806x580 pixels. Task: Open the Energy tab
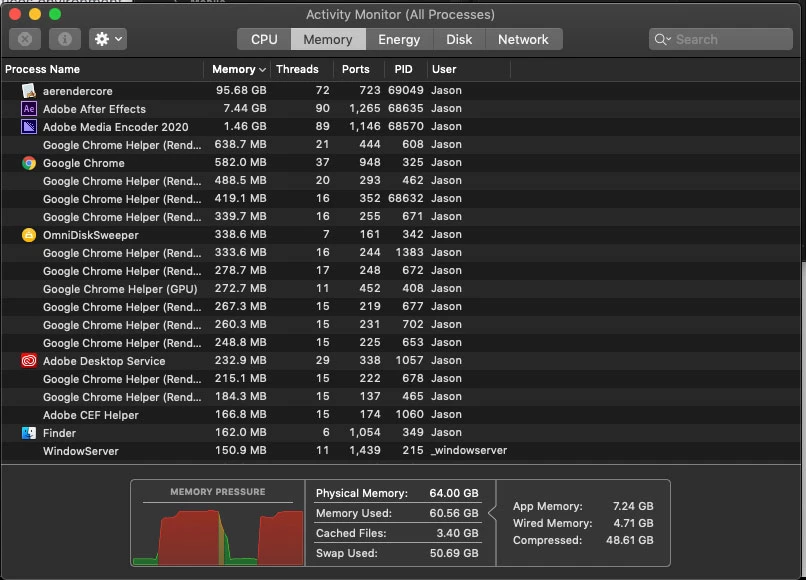click(x=399, y=40)
